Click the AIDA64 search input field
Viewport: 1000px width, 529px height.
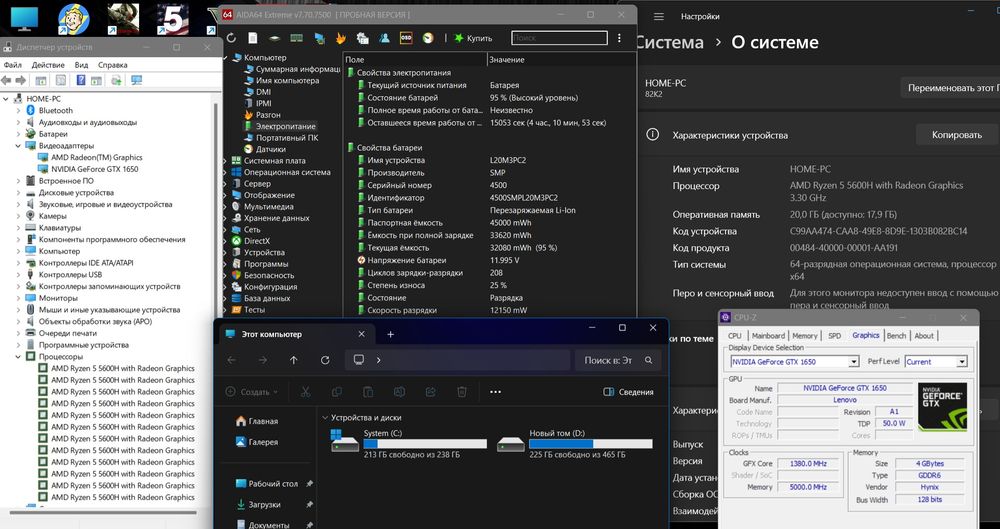pos(559,38)
